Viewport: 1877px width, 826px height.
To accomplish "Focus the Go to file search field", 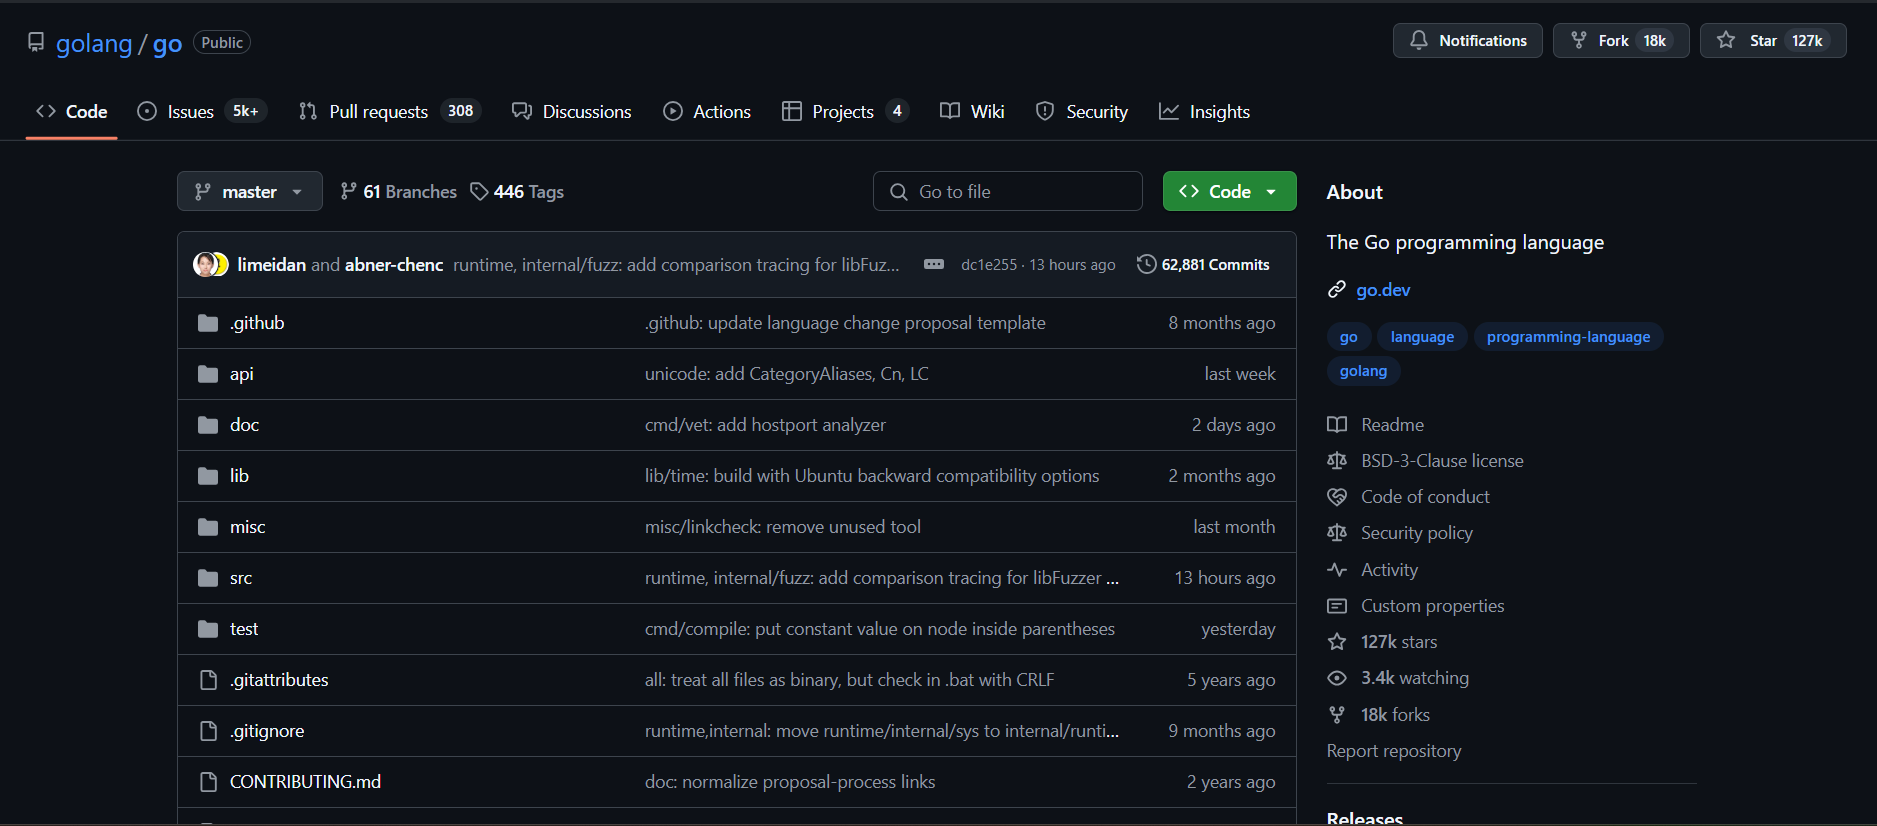I will click(1008, 191).
